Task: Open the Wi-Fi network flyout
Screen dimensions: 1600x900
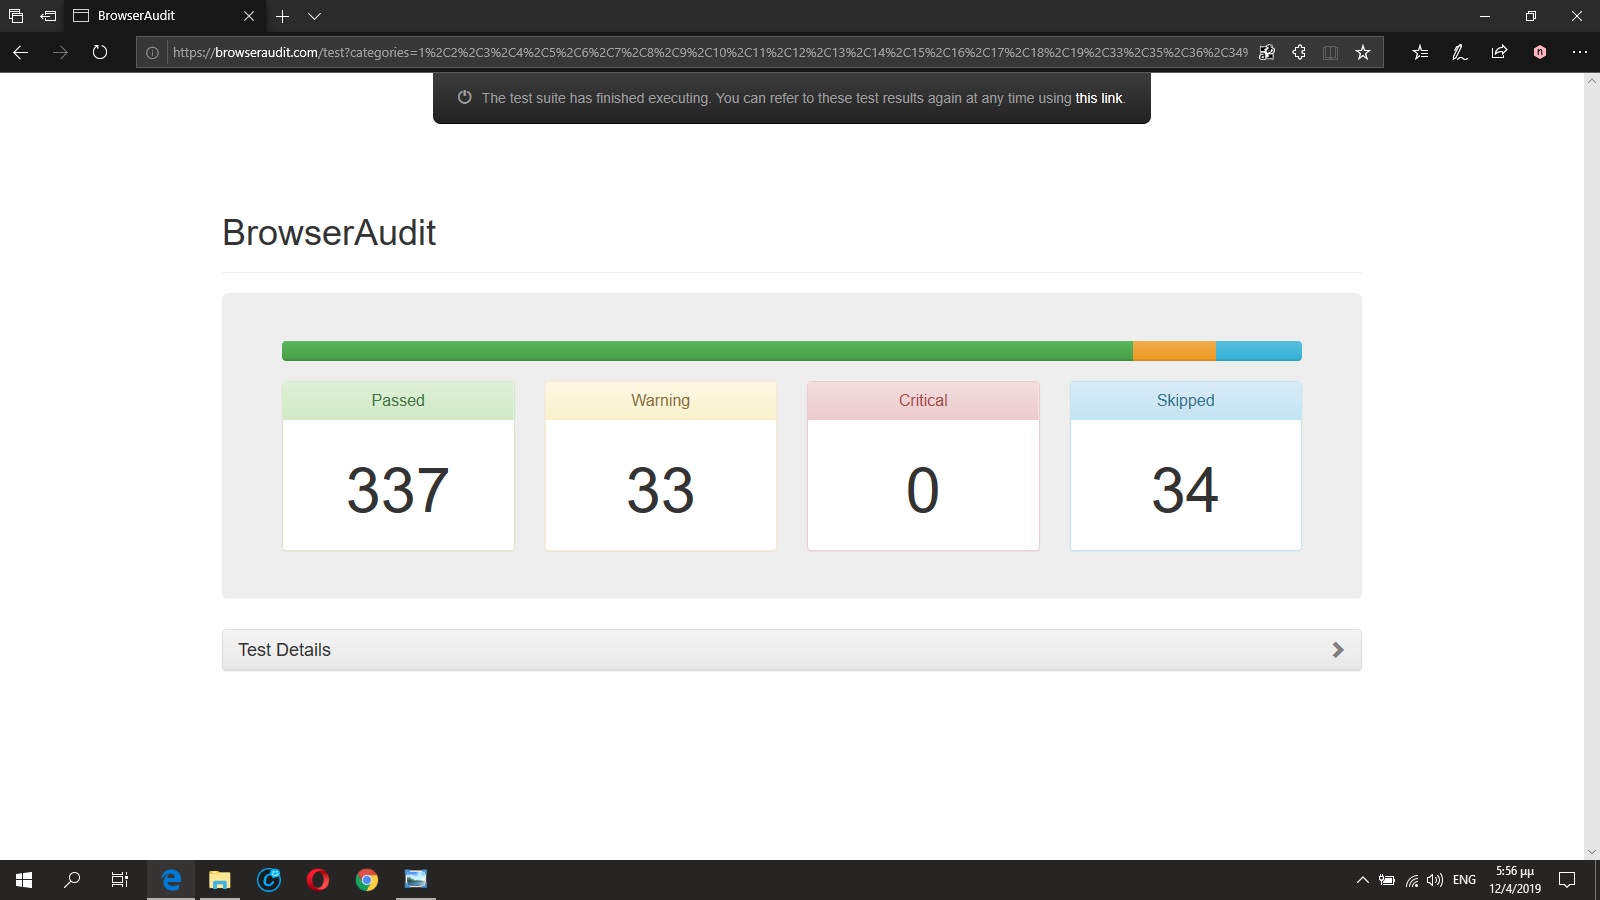Action: pos(1412,880)
